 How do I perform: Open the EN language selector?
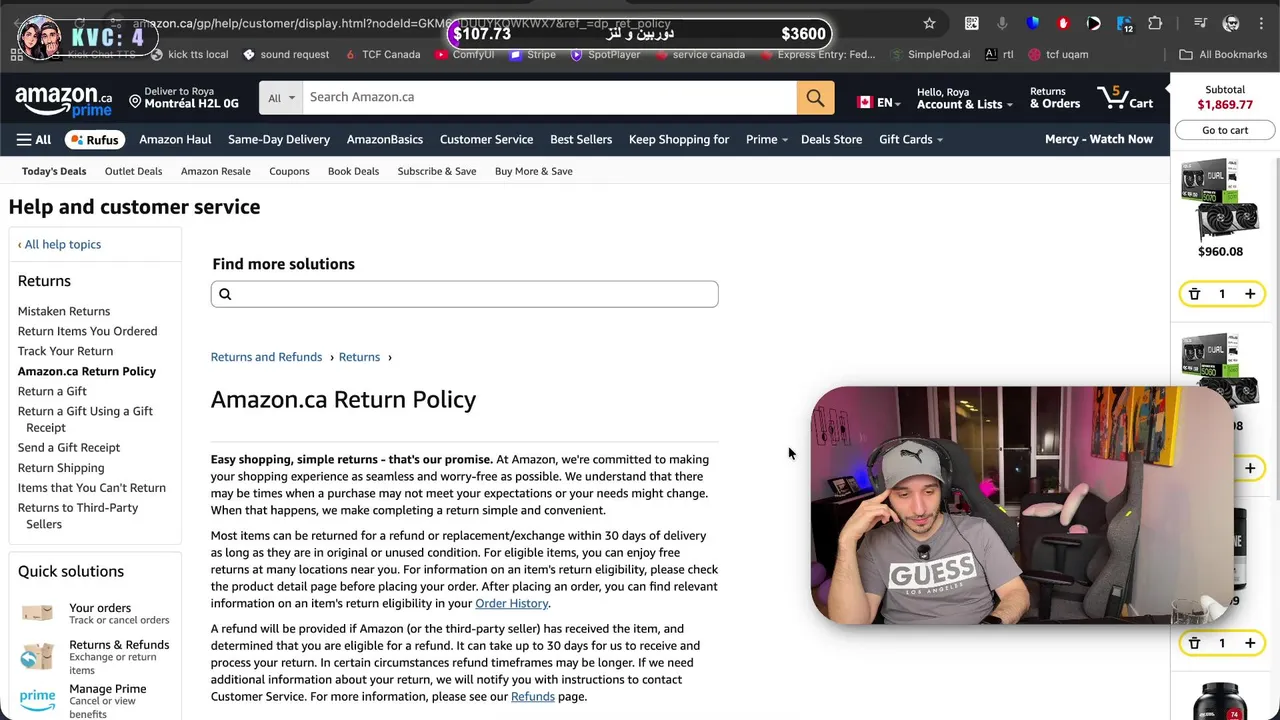pos(878,102)
